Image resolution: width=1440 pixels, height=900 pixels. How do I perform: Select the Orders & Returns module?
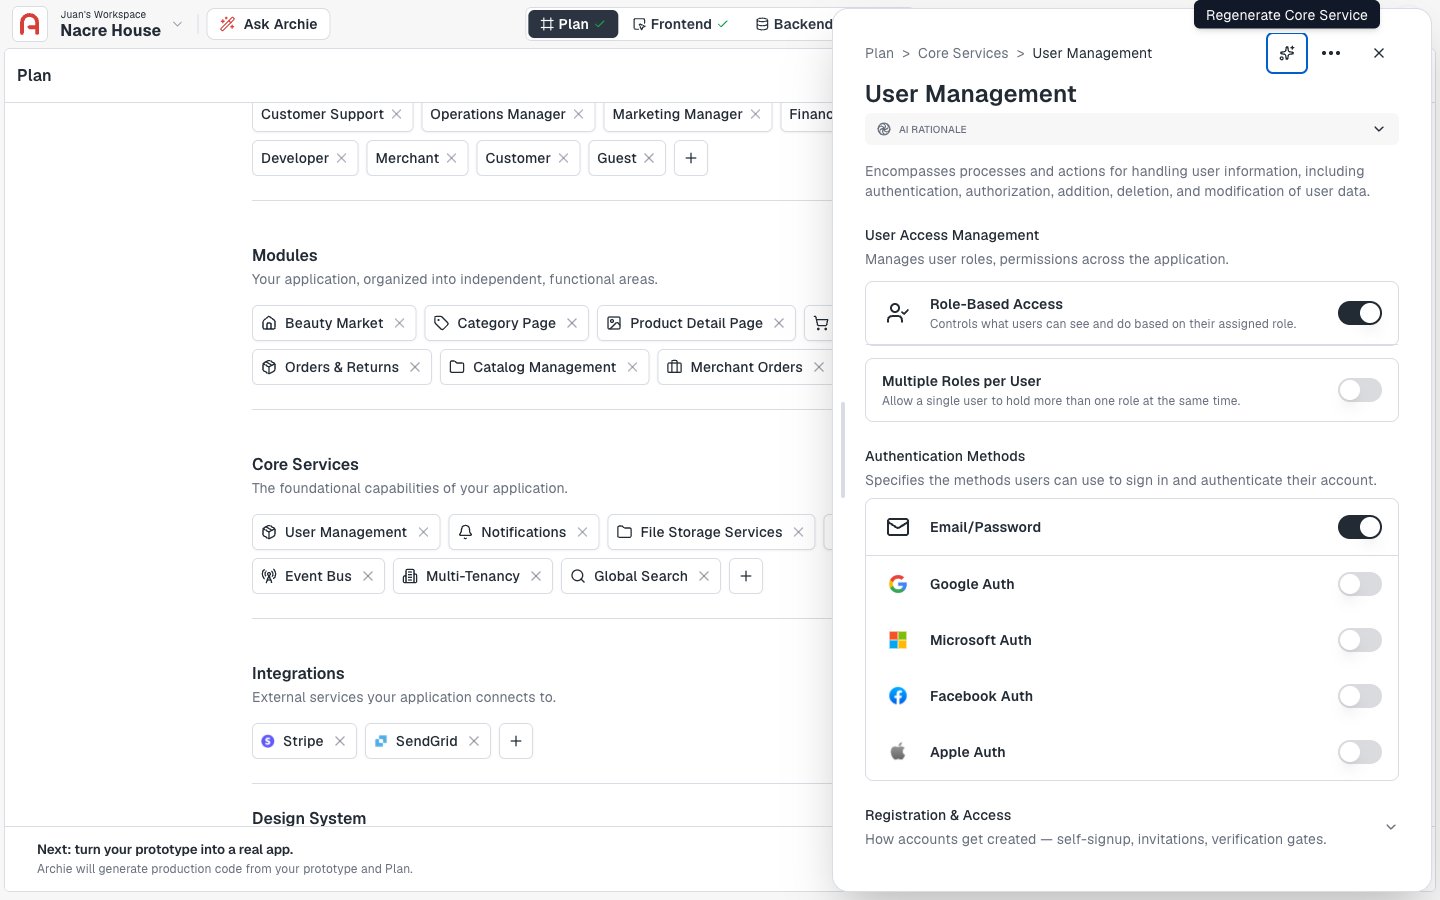(342, 367)
